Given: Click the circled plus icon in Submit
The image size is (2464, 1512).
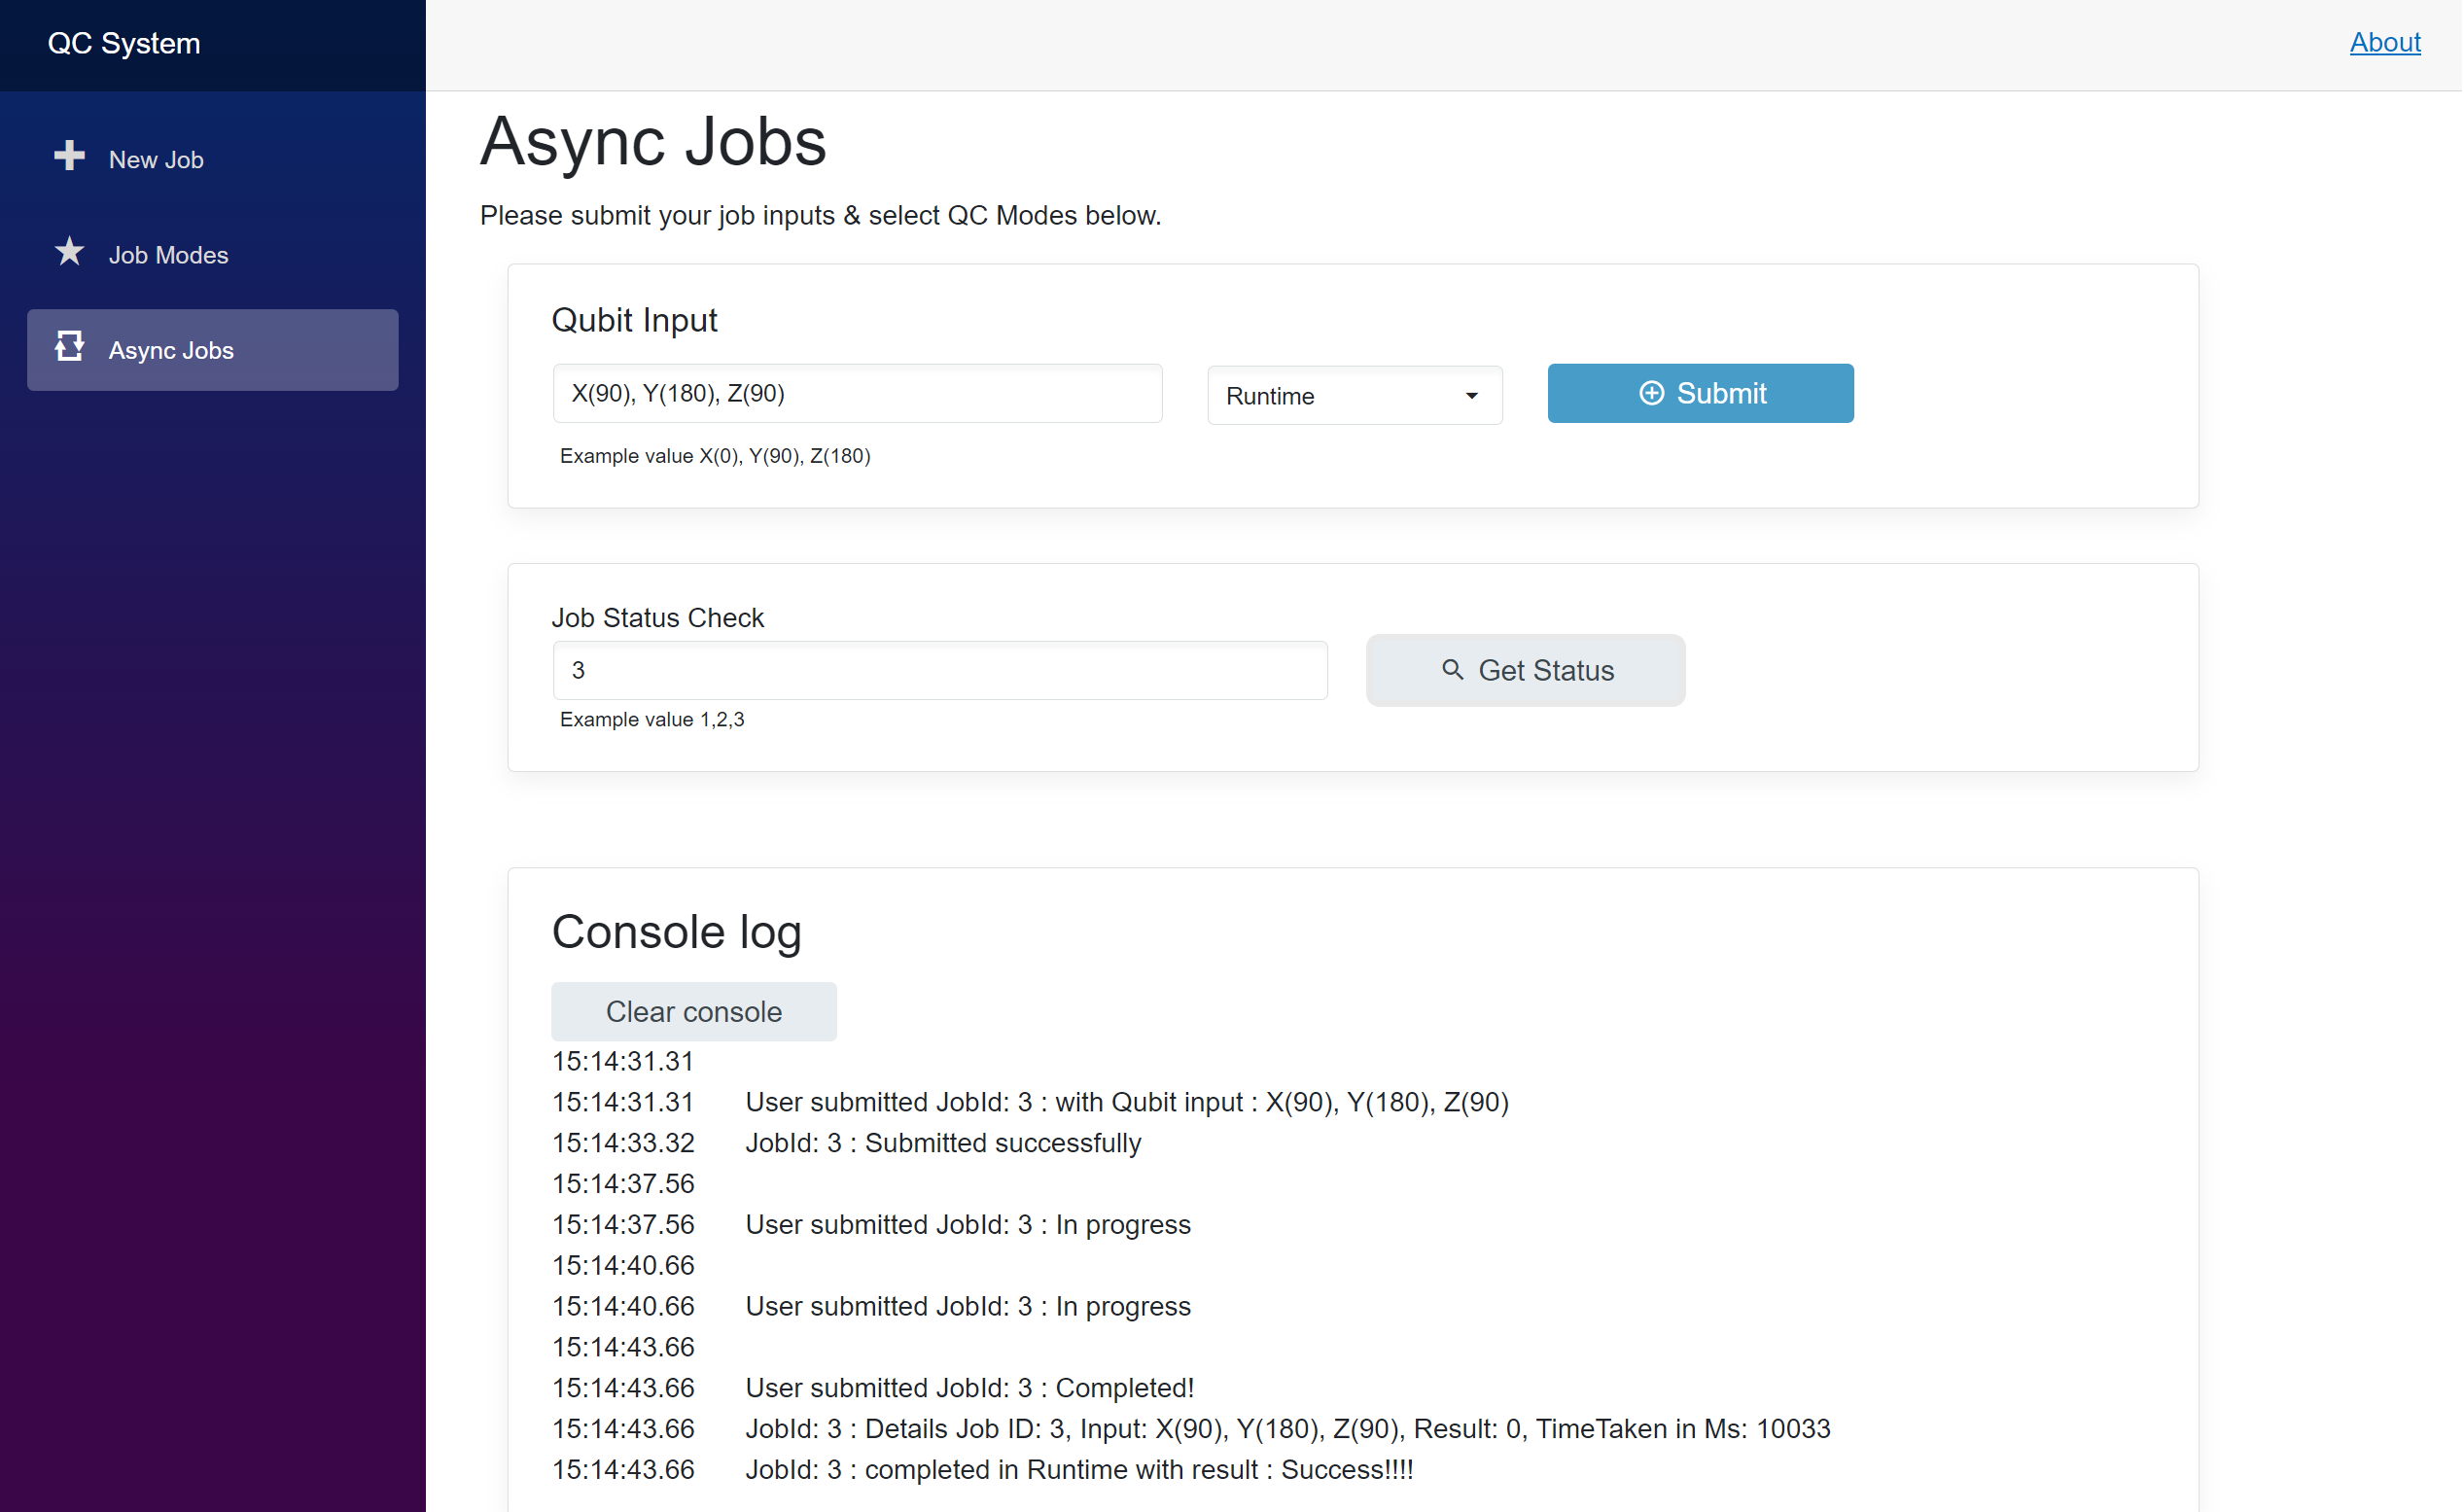Looking at the screenshot, I should (x=1652, y=394).
